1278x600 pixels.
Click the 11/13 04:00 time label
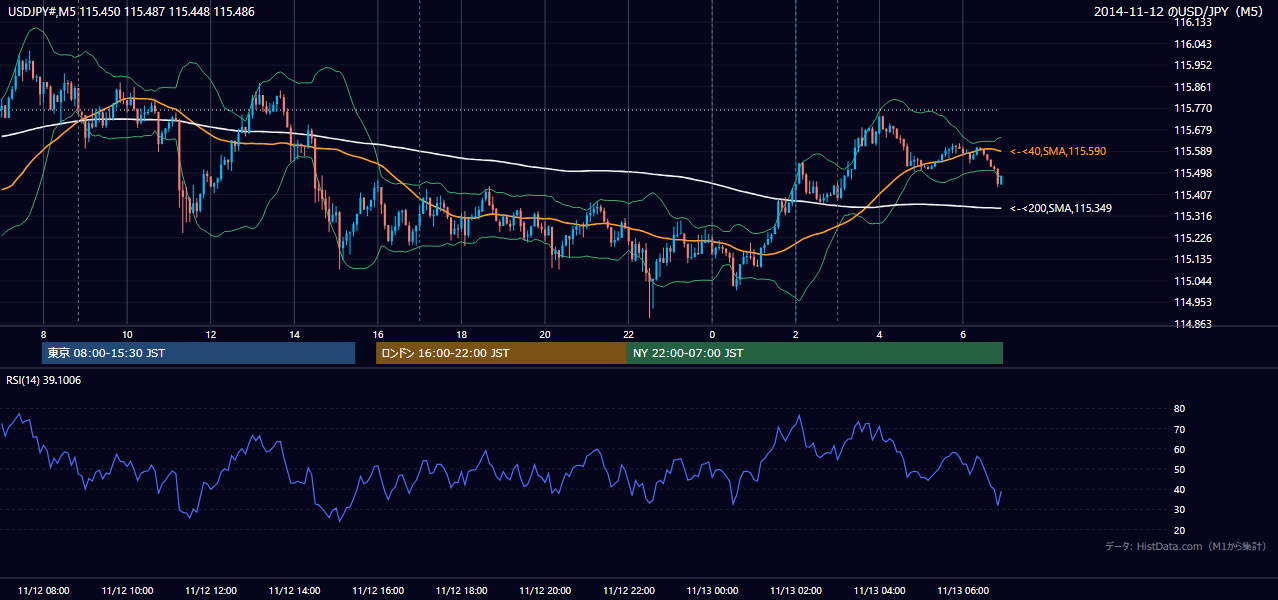pyautogui.click(x=879, y=591)
